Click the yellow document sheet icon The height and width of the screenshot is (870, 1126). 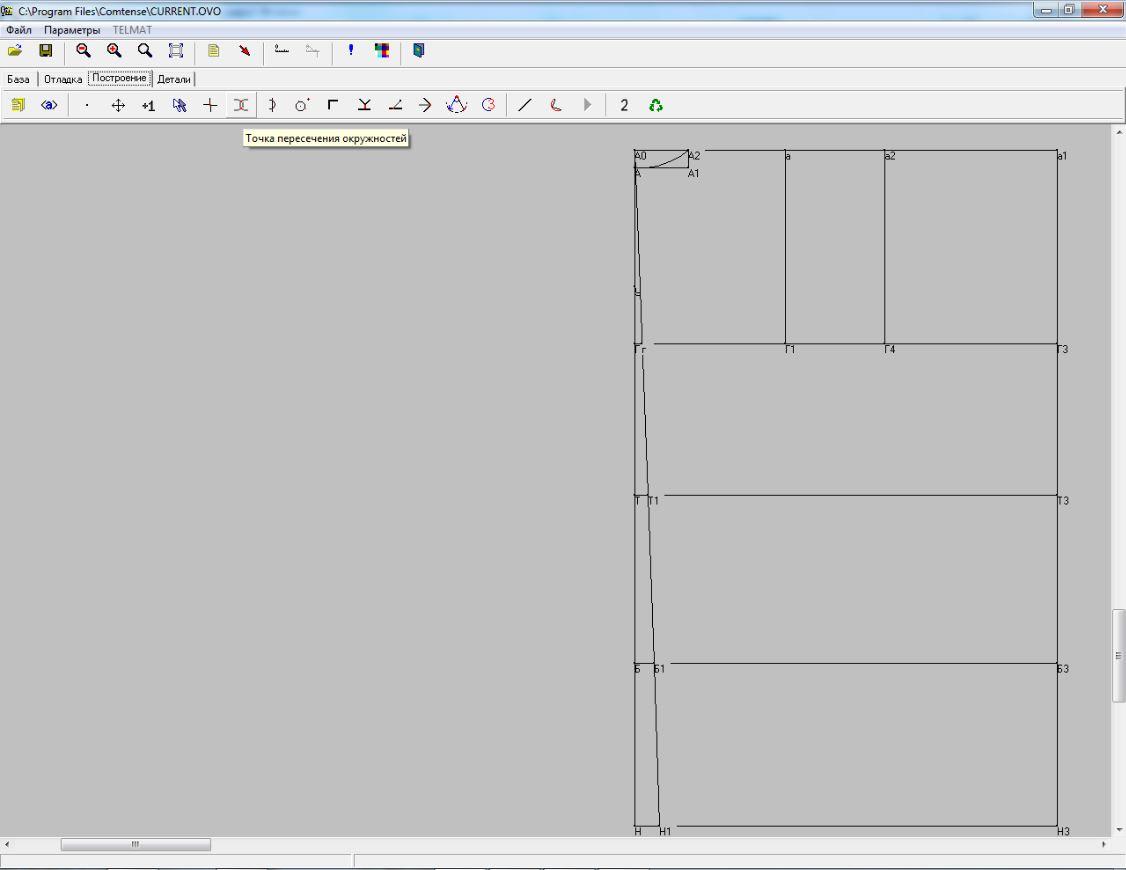(213, 51)
